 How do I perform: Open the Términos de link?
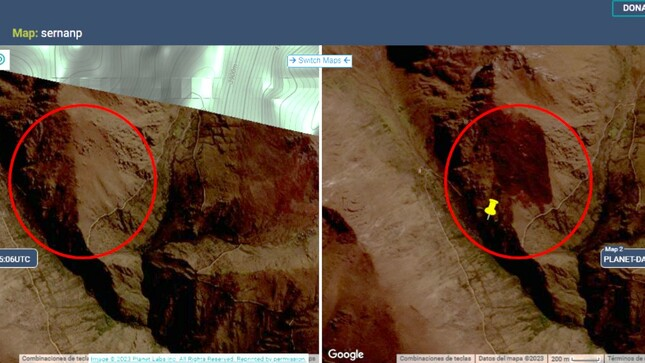tap(625, 358)
